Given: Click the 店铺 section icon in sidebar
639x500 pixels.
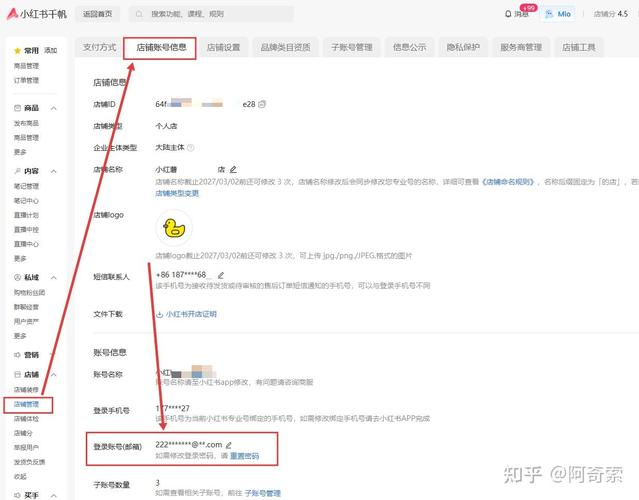Looking at the screenshot, I should pyautogui.click(x=17, y=374).
